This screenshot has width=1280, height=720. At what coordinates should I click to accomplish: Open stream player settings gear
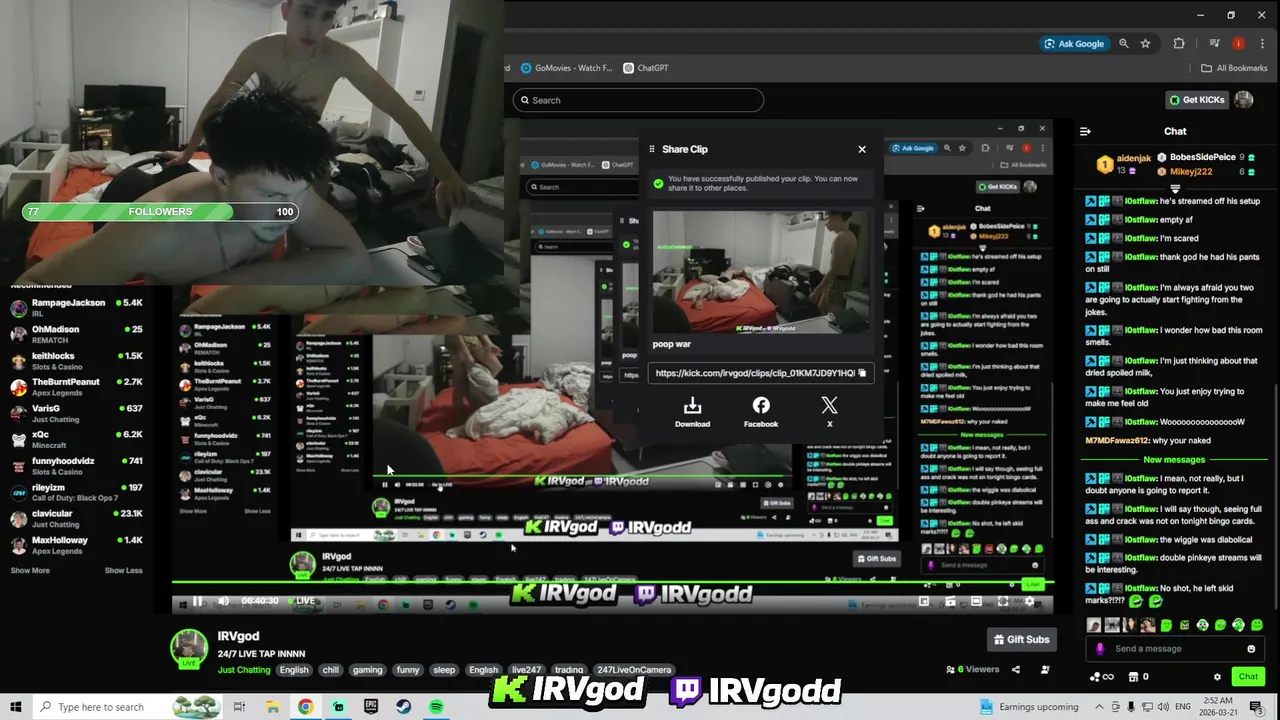click(1029, 601)
